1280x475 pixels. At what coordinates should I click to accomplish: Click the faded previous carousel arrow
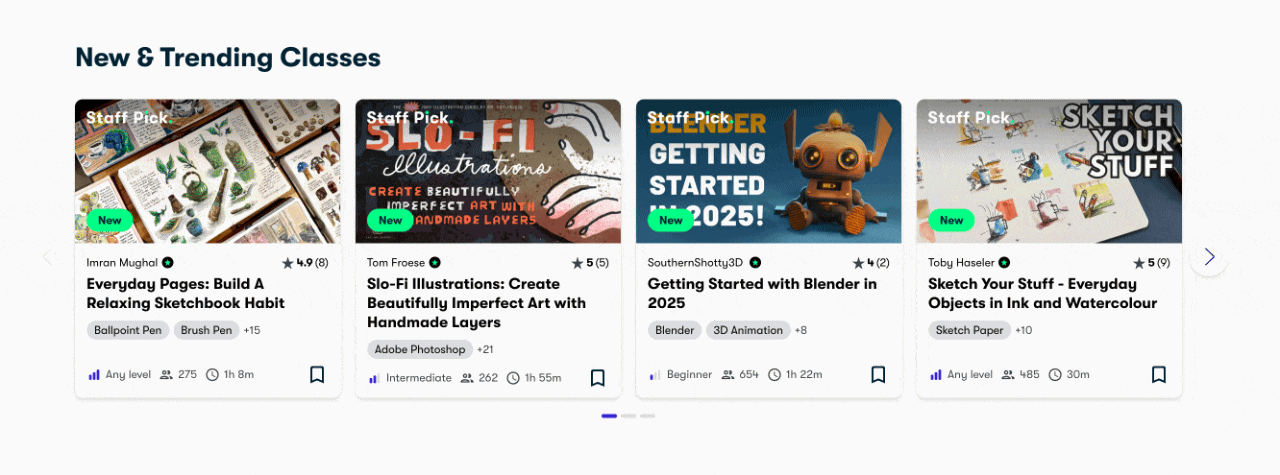(x=48, y=257)
